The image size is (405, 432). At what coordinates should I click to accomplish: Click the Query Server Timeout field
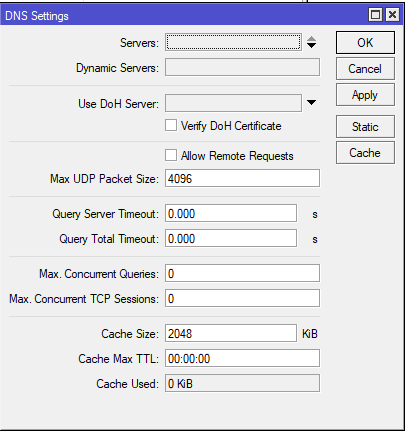click(x=231, y=213)
